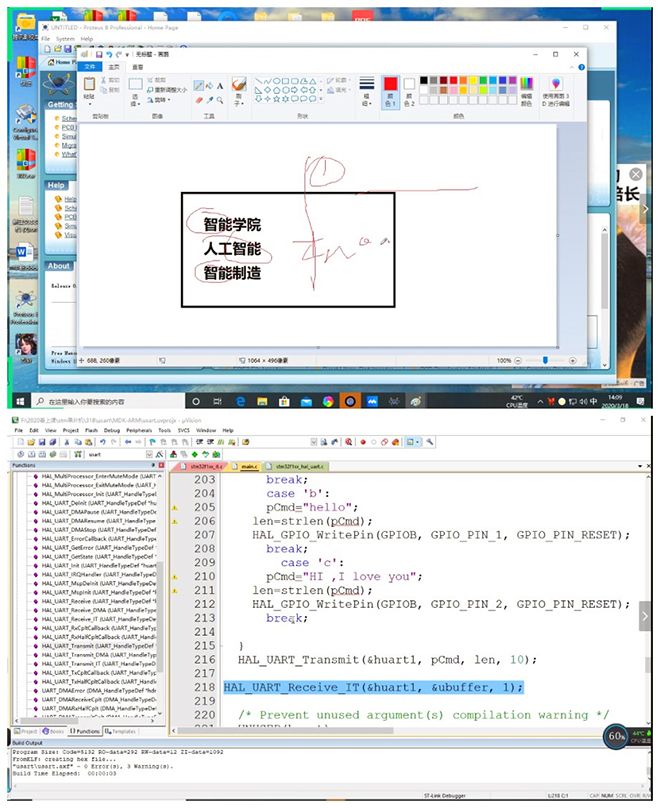Select the Eraser tool in Paint
This screenshot has width=660, height=808.
[198, 100]
